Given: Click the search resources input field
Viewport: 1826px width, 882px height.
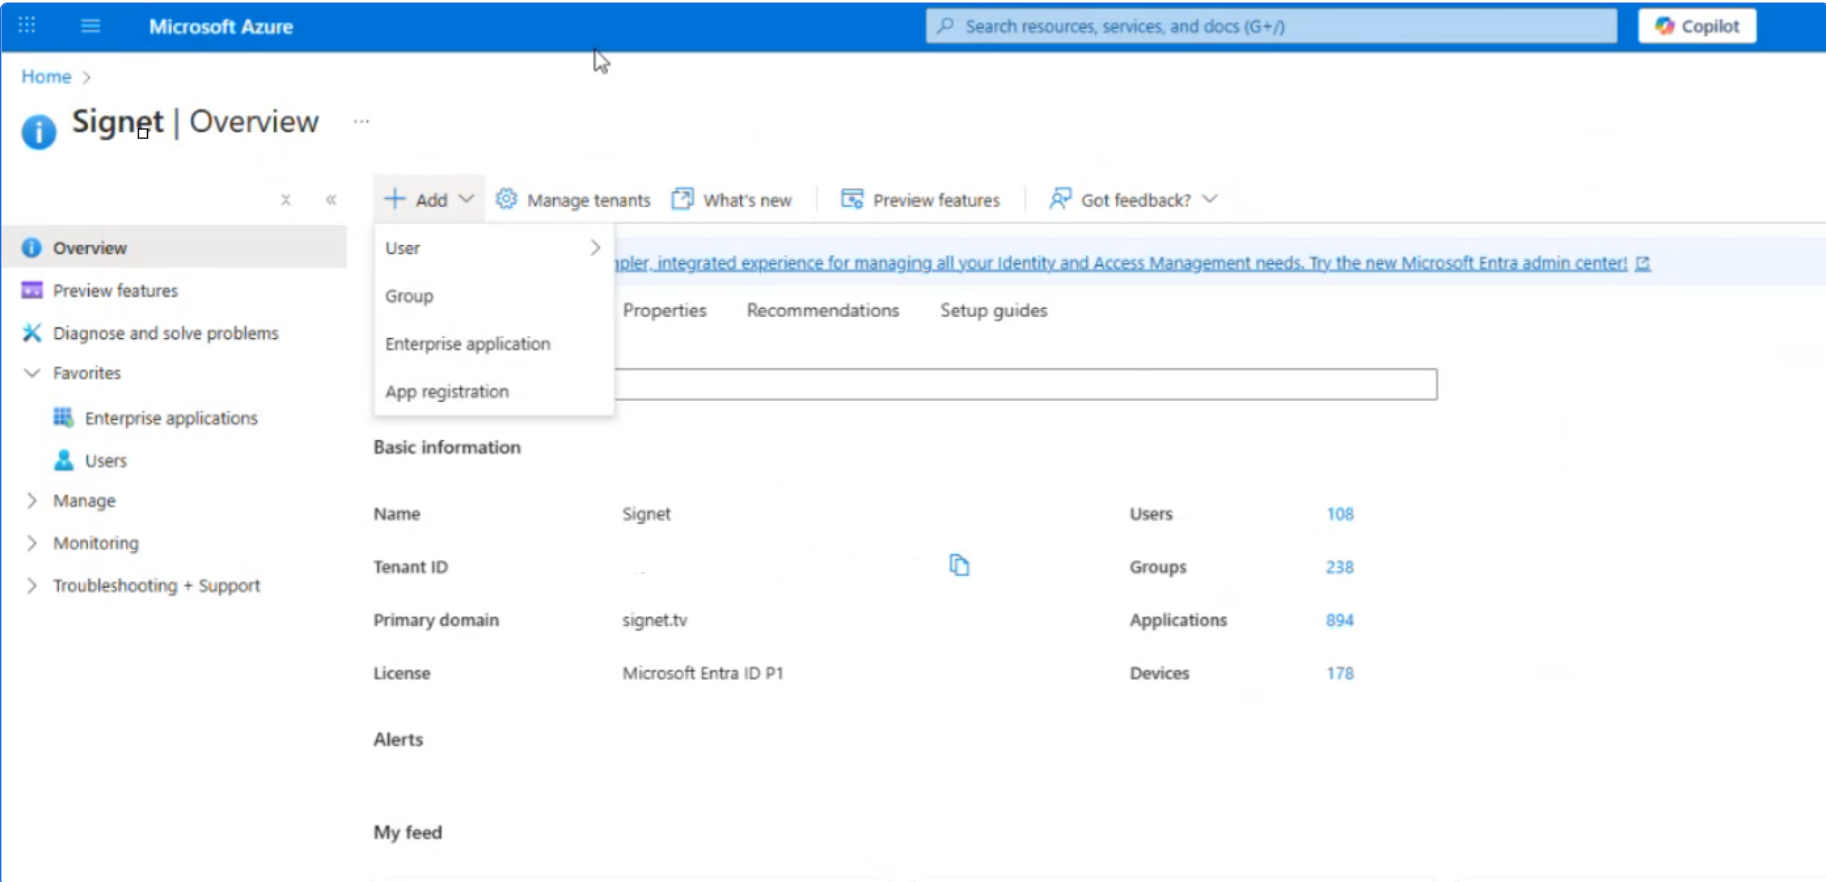Looking at the screenshot, I should point(1271,26).
